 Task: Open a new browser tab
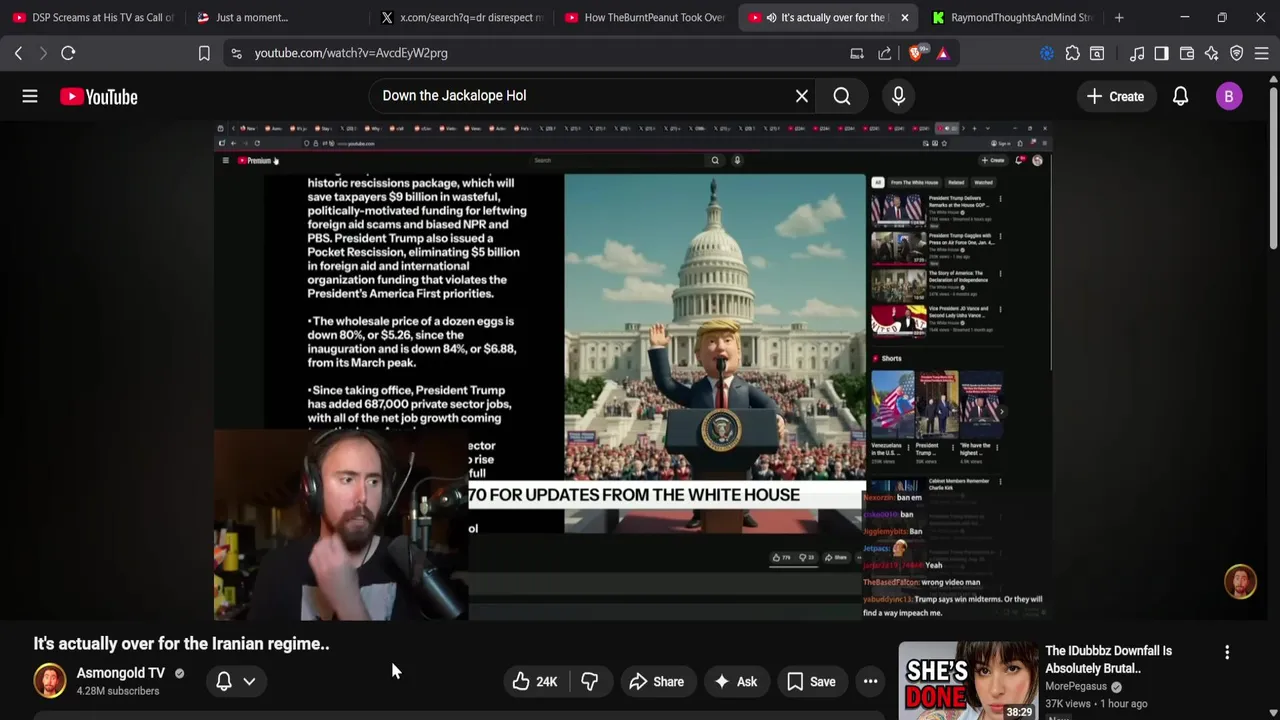(x=1119, y=17)
